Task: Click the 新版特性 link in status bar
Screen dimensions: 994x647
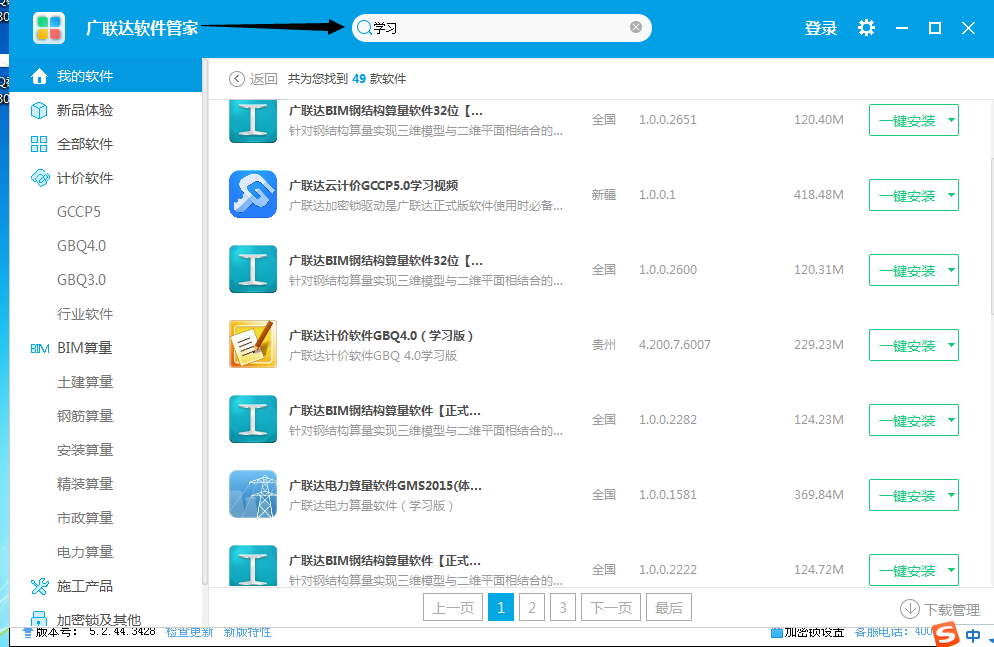Action: coord(247,632)
